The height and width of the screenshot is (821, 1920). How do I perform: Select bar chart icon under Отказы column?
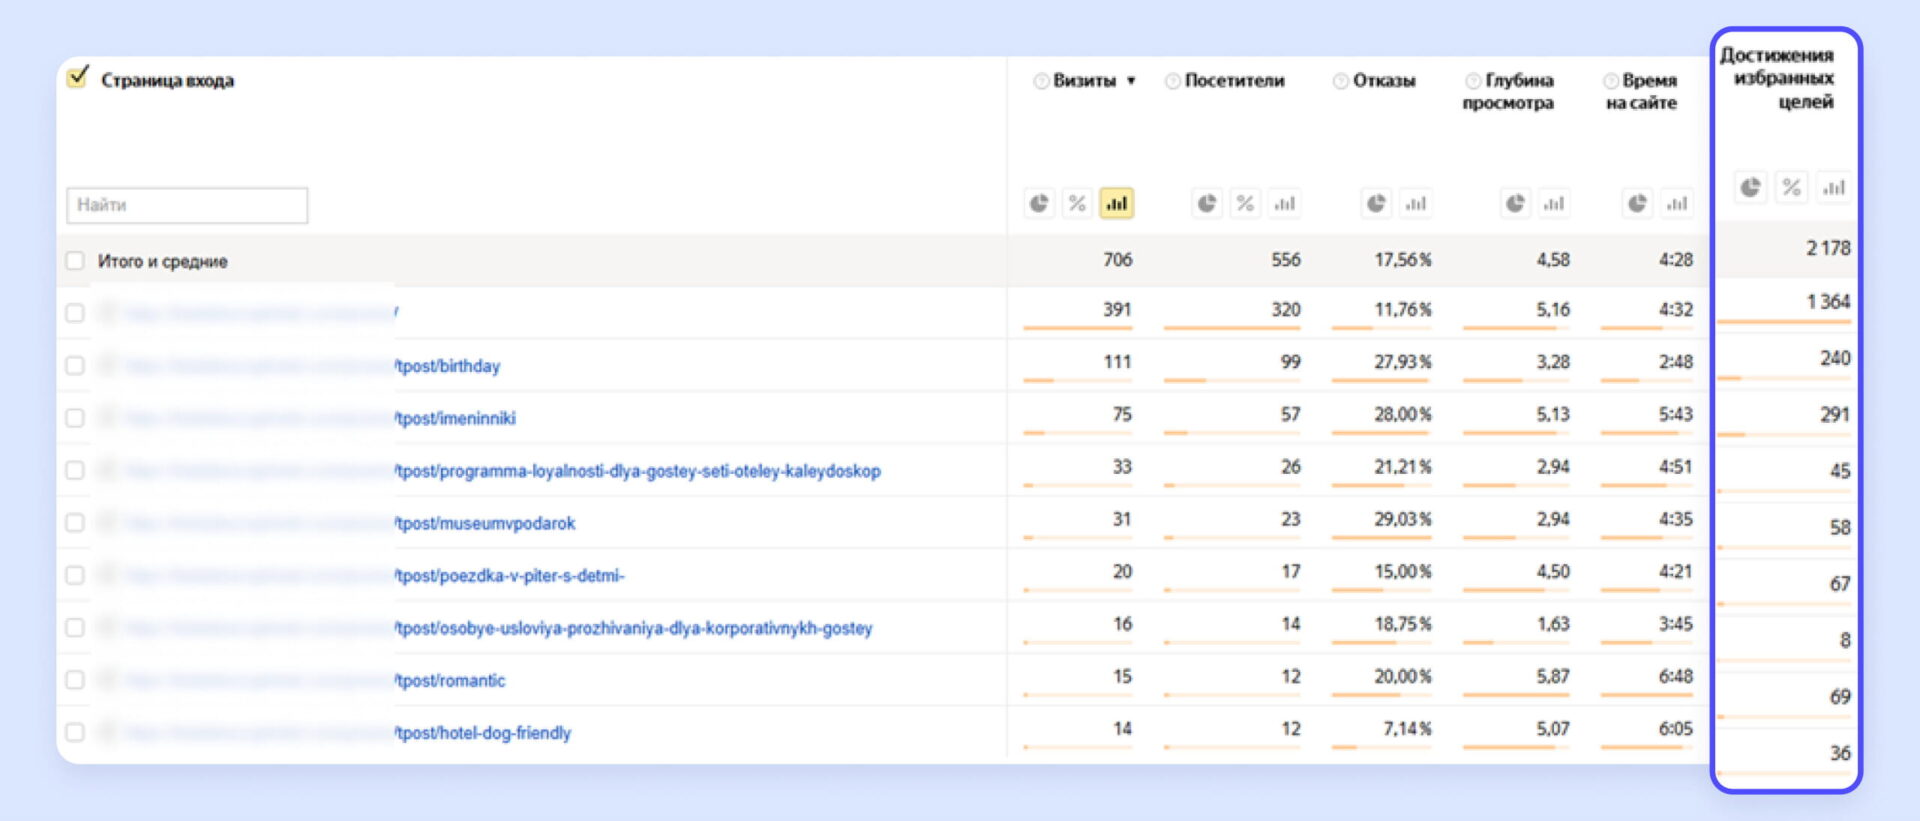[1415, 204]
